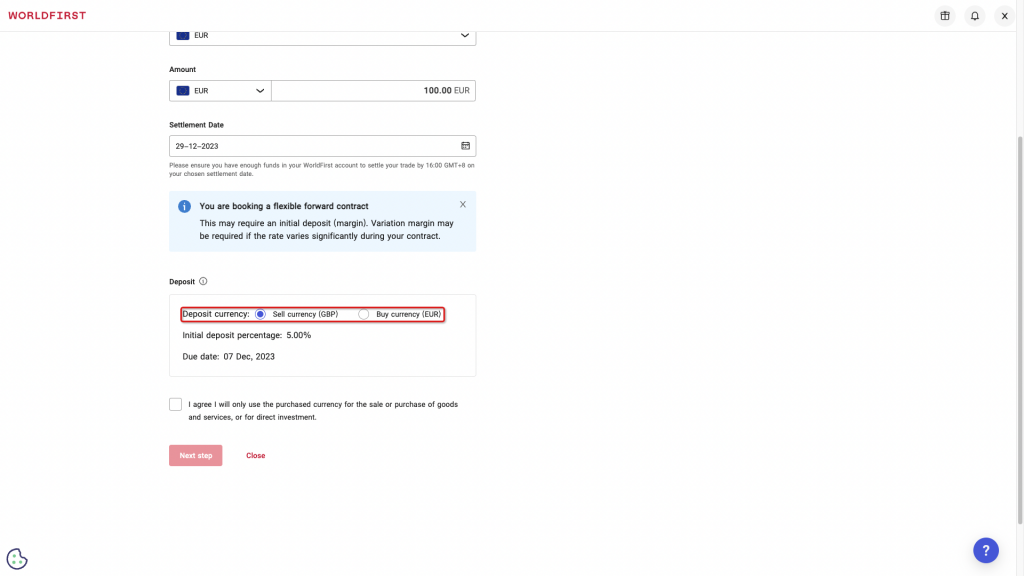Click the Deposit info tooltip icon

[203, 282]
